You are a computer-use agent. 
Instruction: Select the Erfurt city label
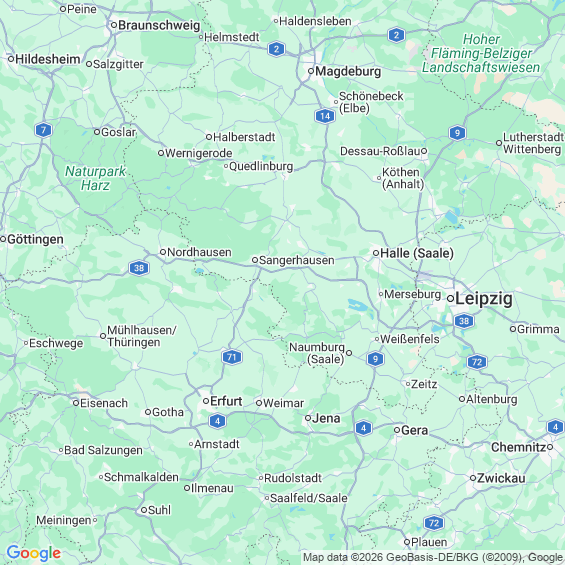click(x=226, y=401)
